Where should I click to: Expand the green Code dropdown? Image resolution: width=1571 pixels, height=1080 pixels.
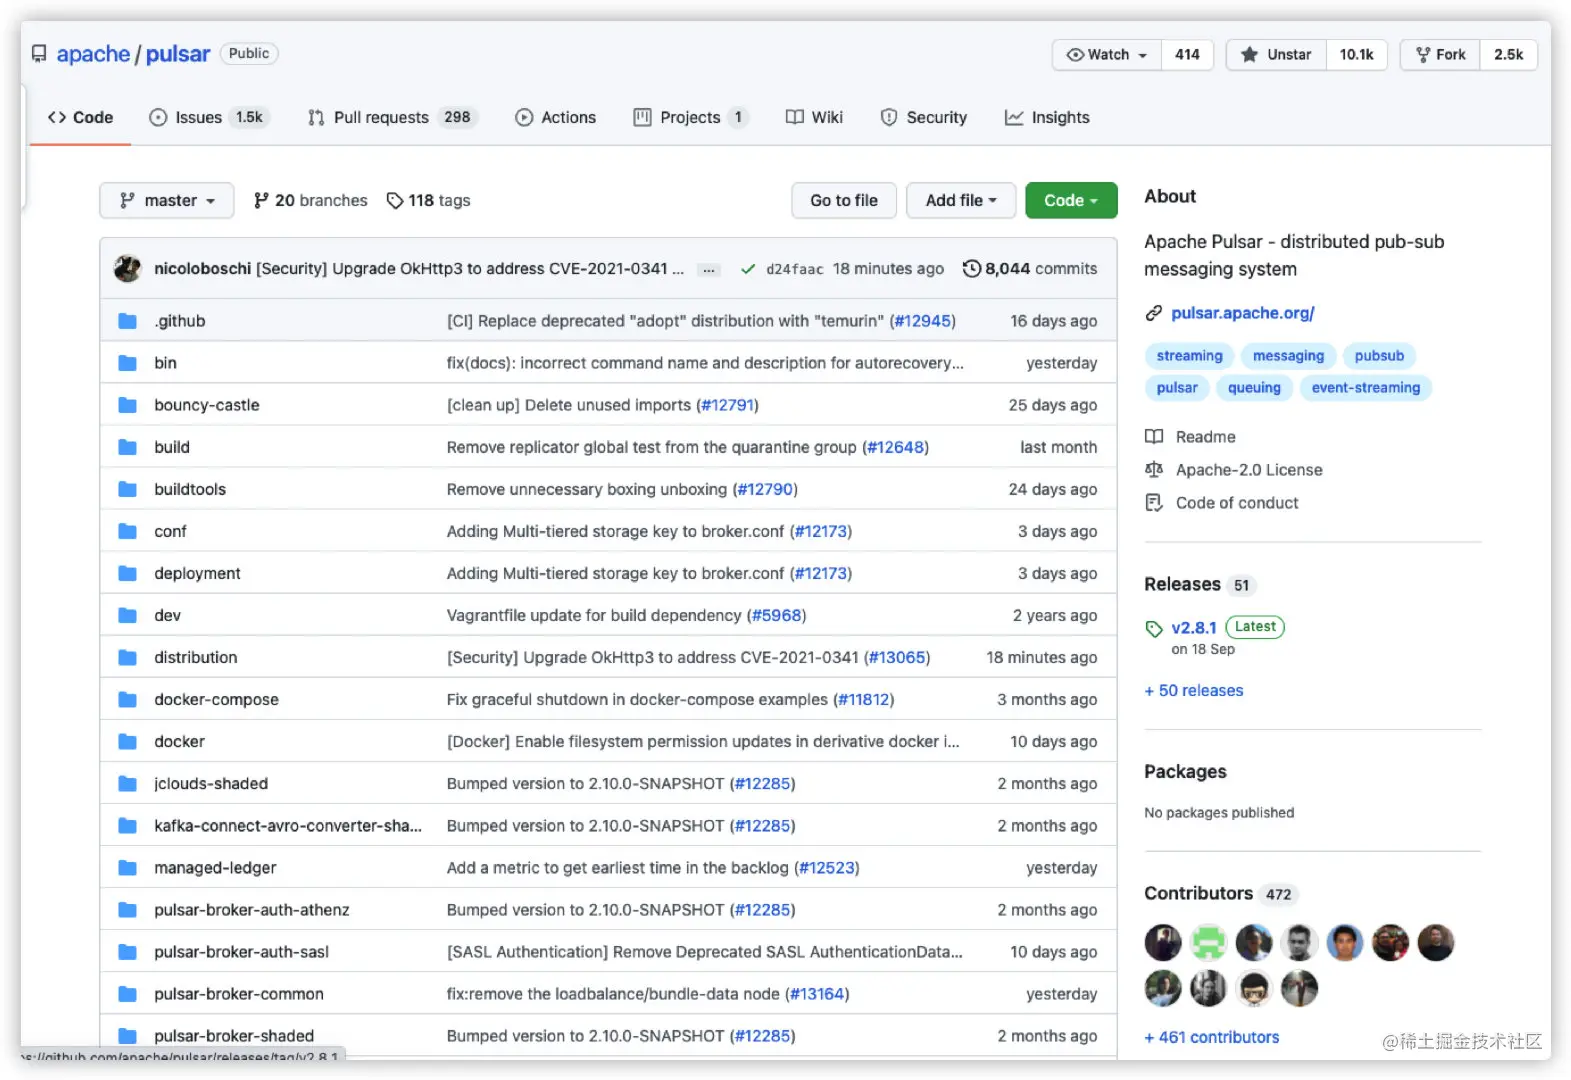pos(1071,201)
